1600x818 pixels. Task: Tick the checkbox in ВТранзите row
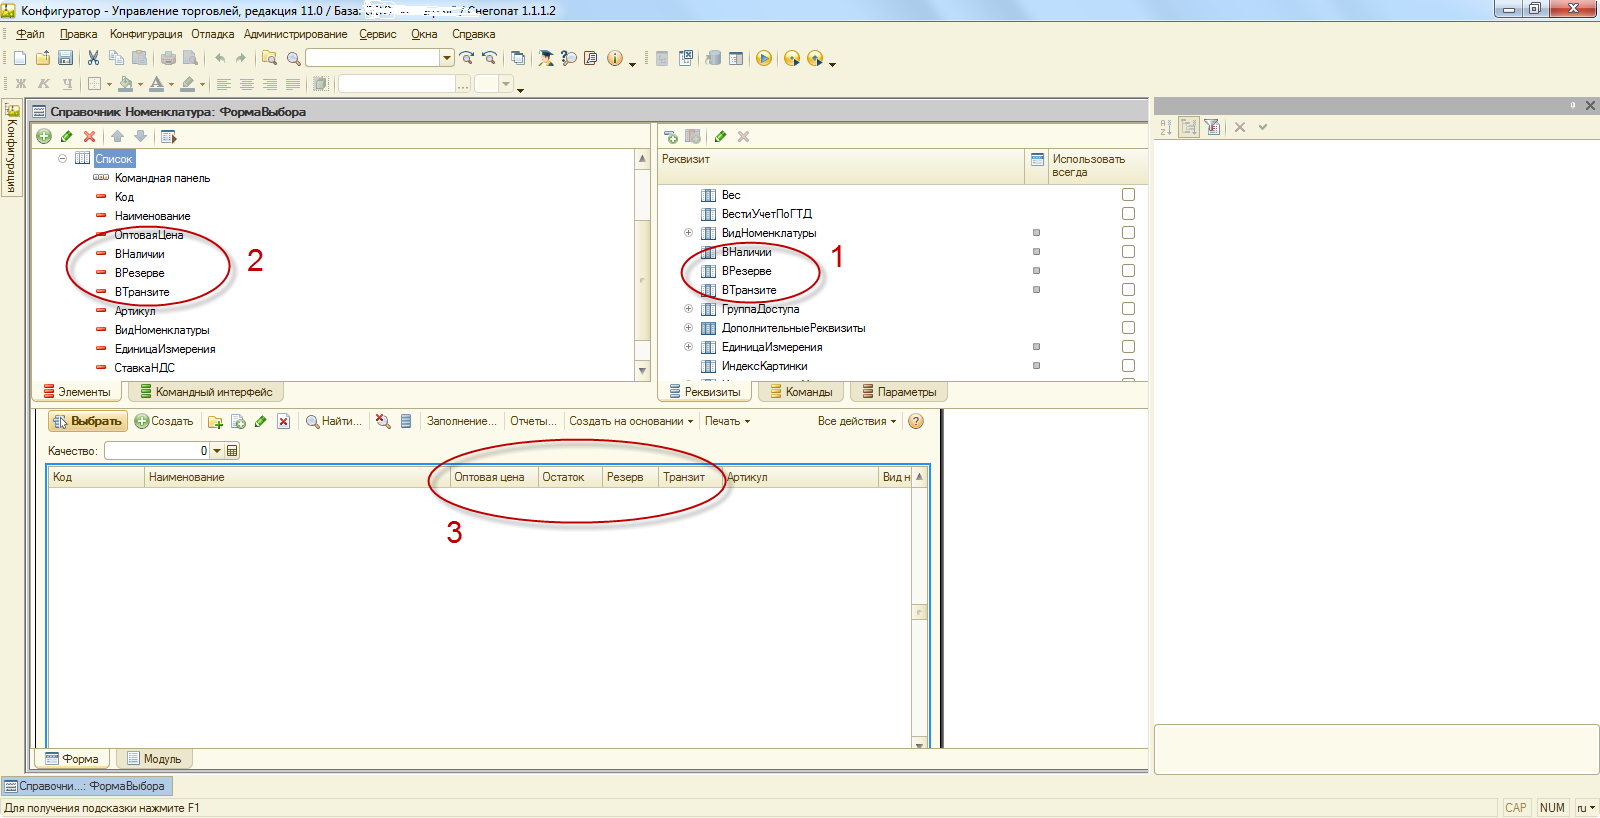coord(1128,290)
